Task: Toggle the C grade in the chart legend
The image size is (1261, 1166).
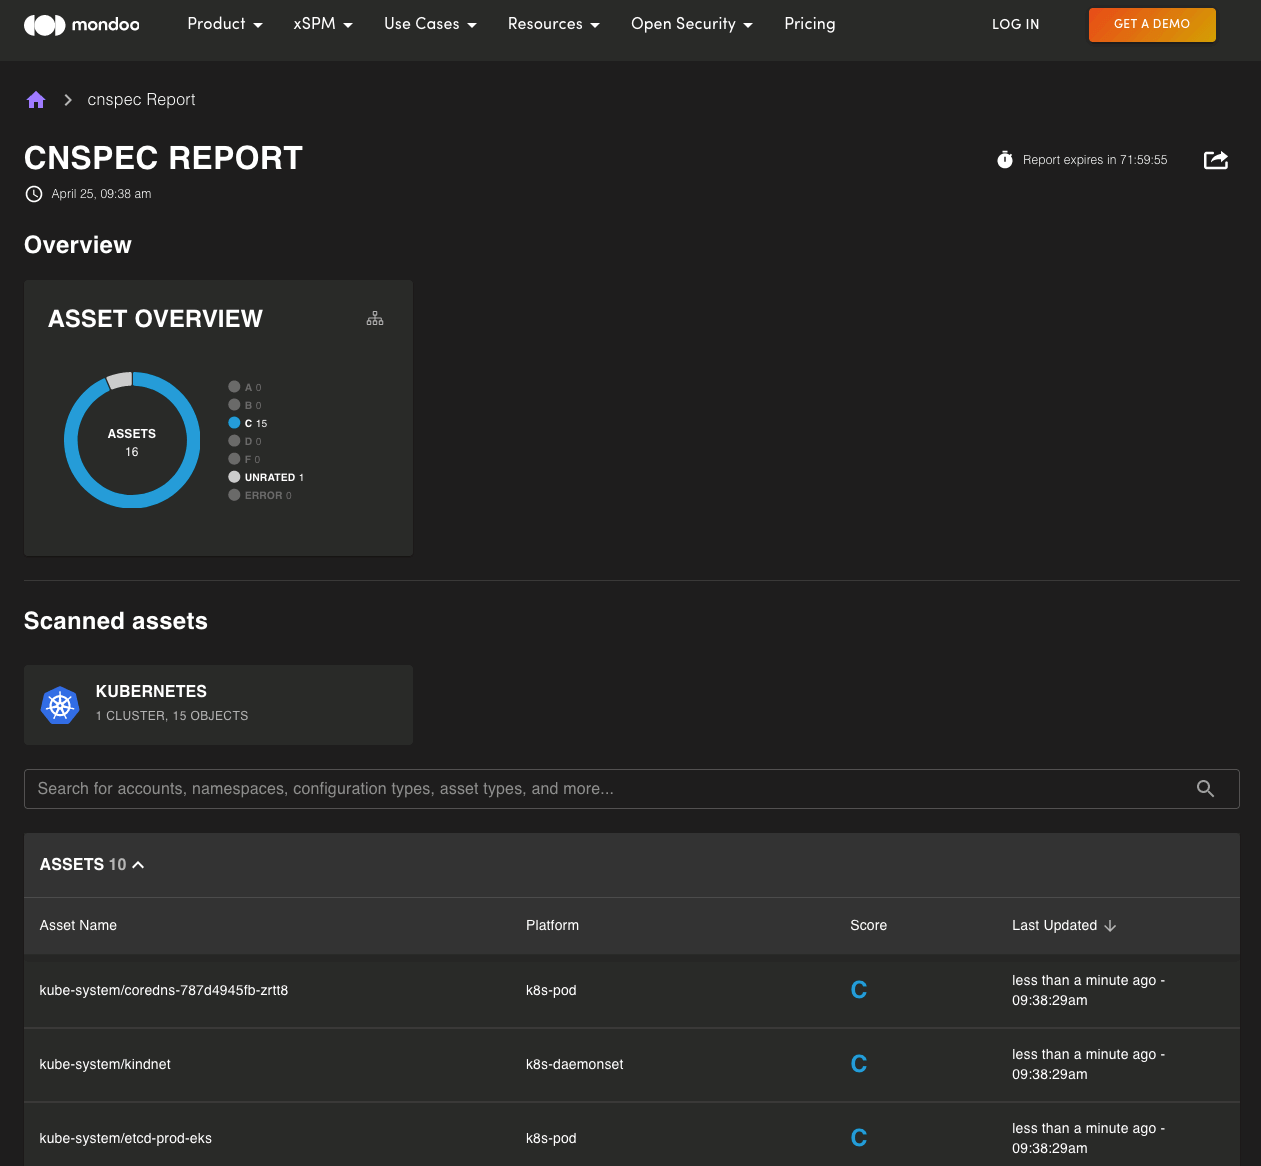Action: [x=248, y=423]
